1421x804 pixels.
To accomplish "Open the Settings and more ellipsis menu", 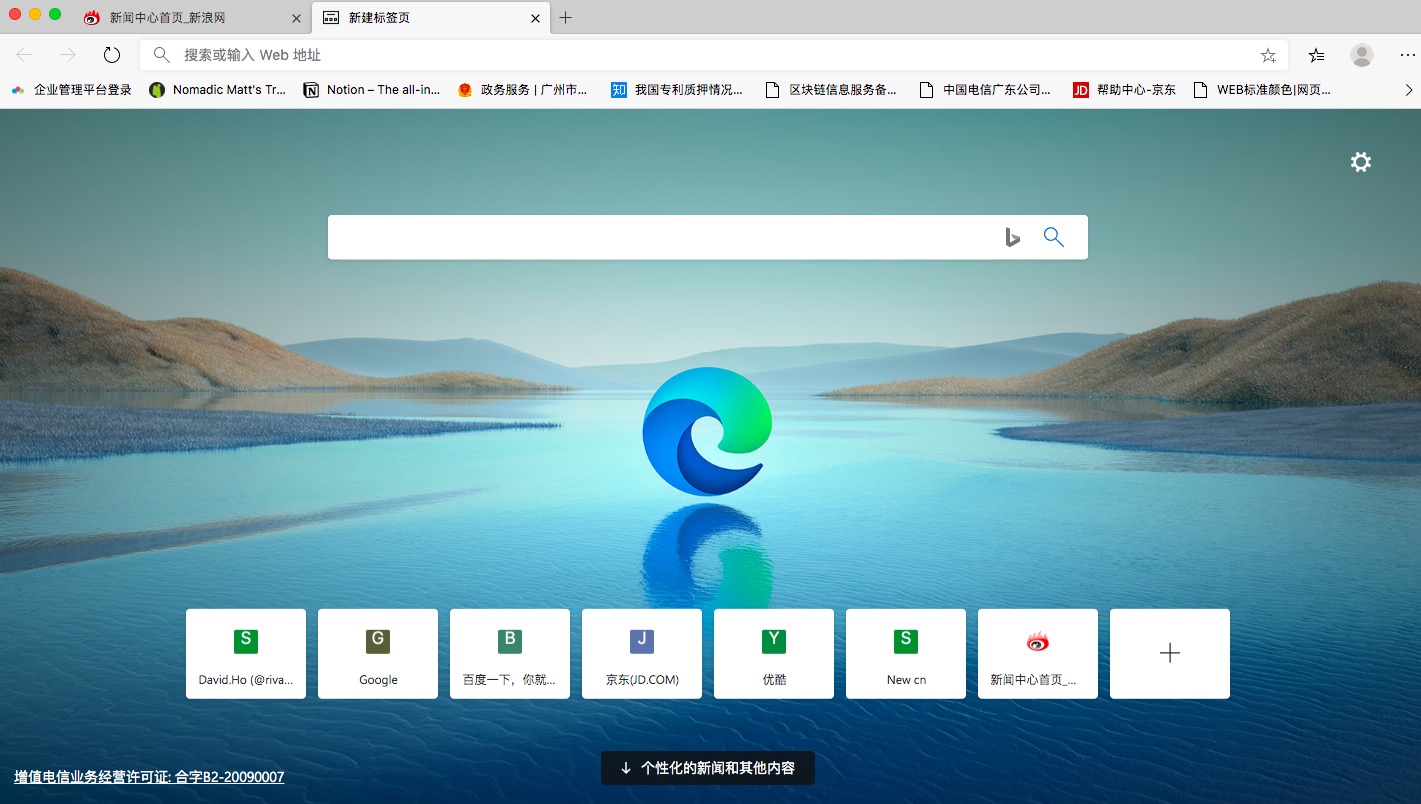I will [x=1407, y=55].
